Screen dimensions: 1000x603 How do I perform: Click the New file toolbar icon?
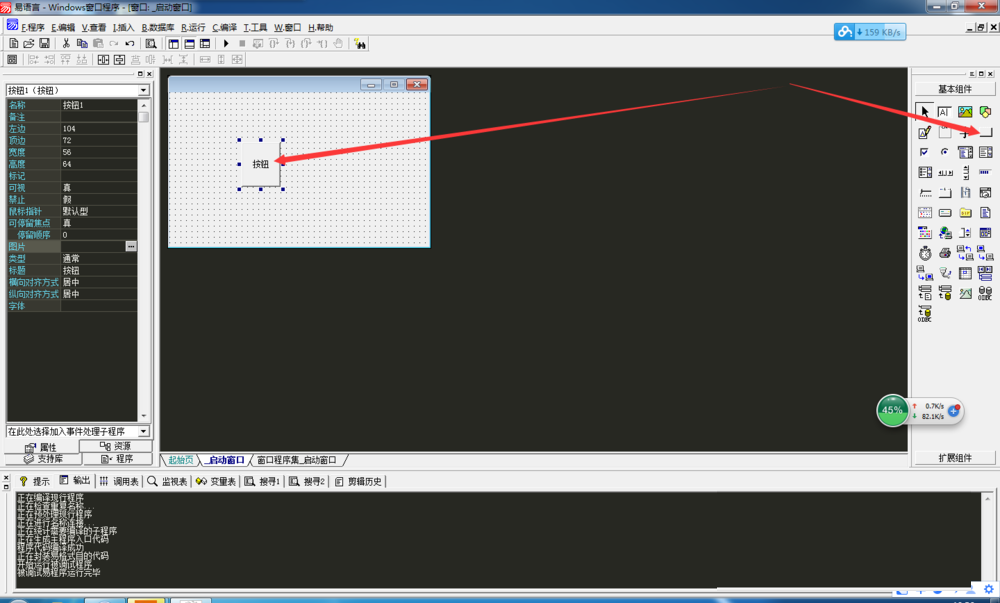[x=13, y=43]
